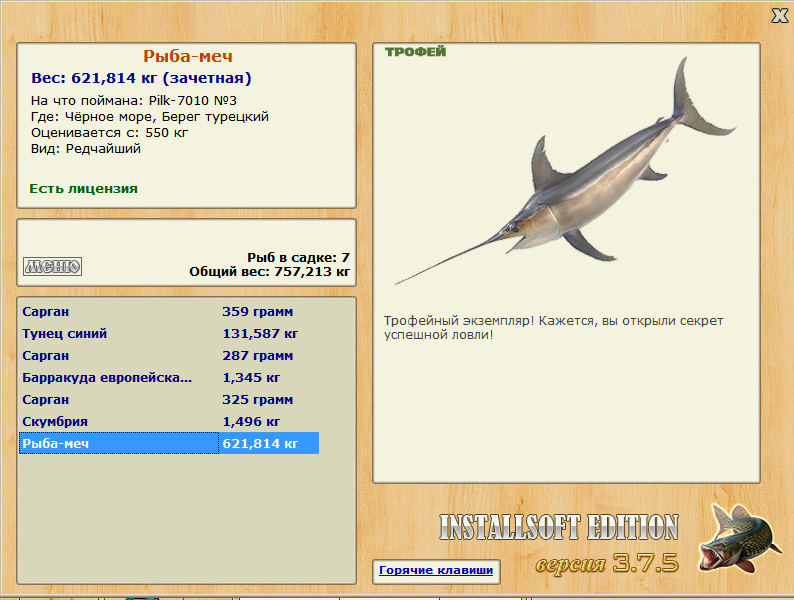Select the Сарган 325 грамм row
Image resolution: width=794 pixels, height=600 pixels.
coord(170,399)
